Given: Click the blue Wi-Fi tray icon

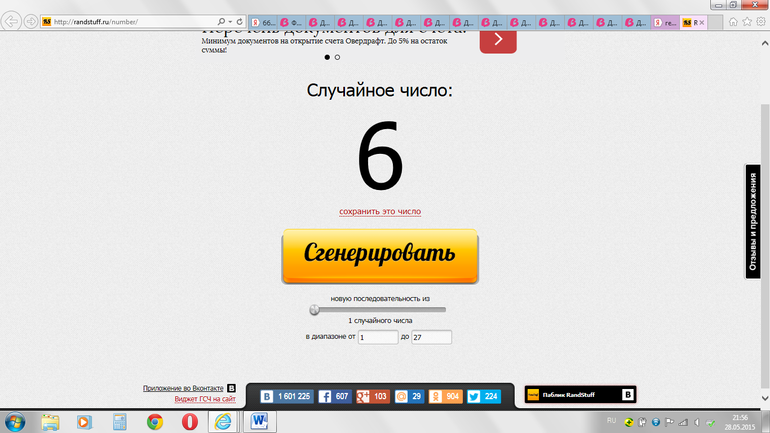Looking at the screenshot, I should click(x=656, y=422).
